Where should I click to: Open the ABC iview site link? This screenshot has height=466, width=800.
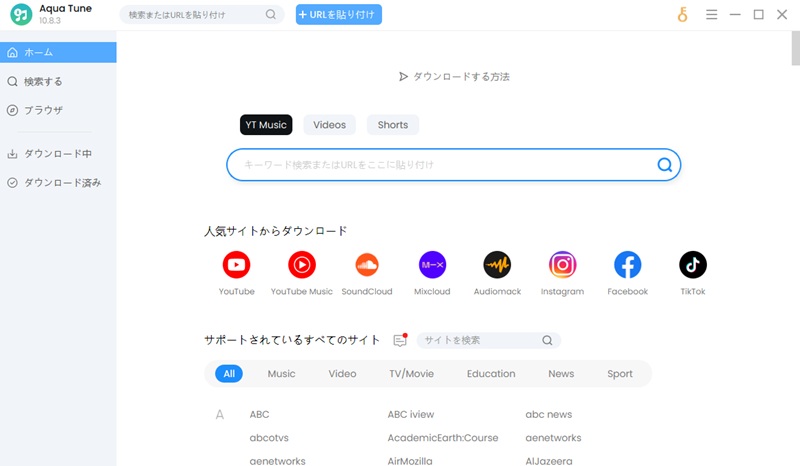point(411,414)
